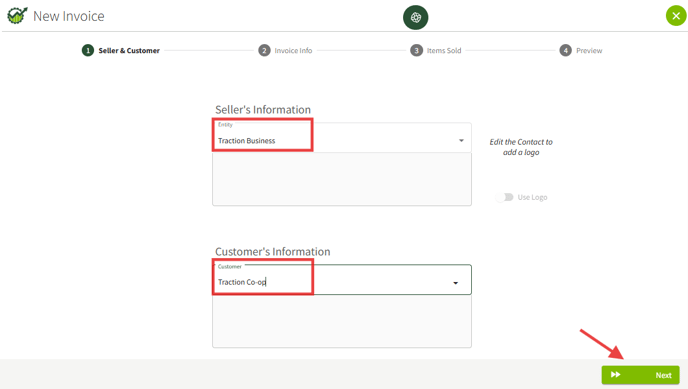The image size is (688, 389).
Task: Open the Traction Business entity selector
Action: coord(342,138)
